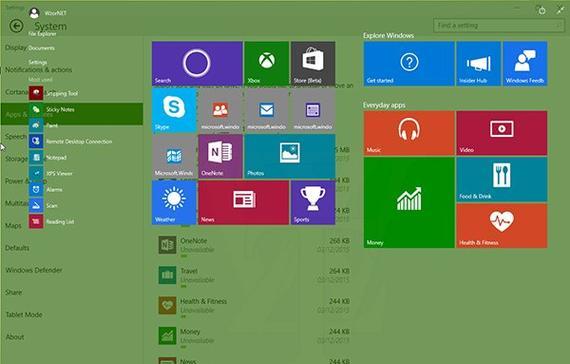Open the Xbox tile

[266, 63]
